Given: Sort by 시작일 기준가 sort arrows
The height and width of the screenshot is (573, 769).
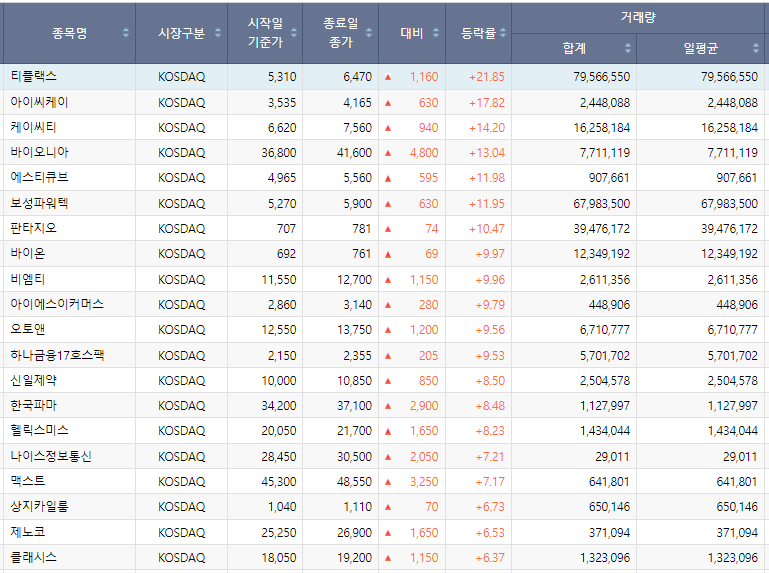Looking at the screenshot, I should 294,33.
